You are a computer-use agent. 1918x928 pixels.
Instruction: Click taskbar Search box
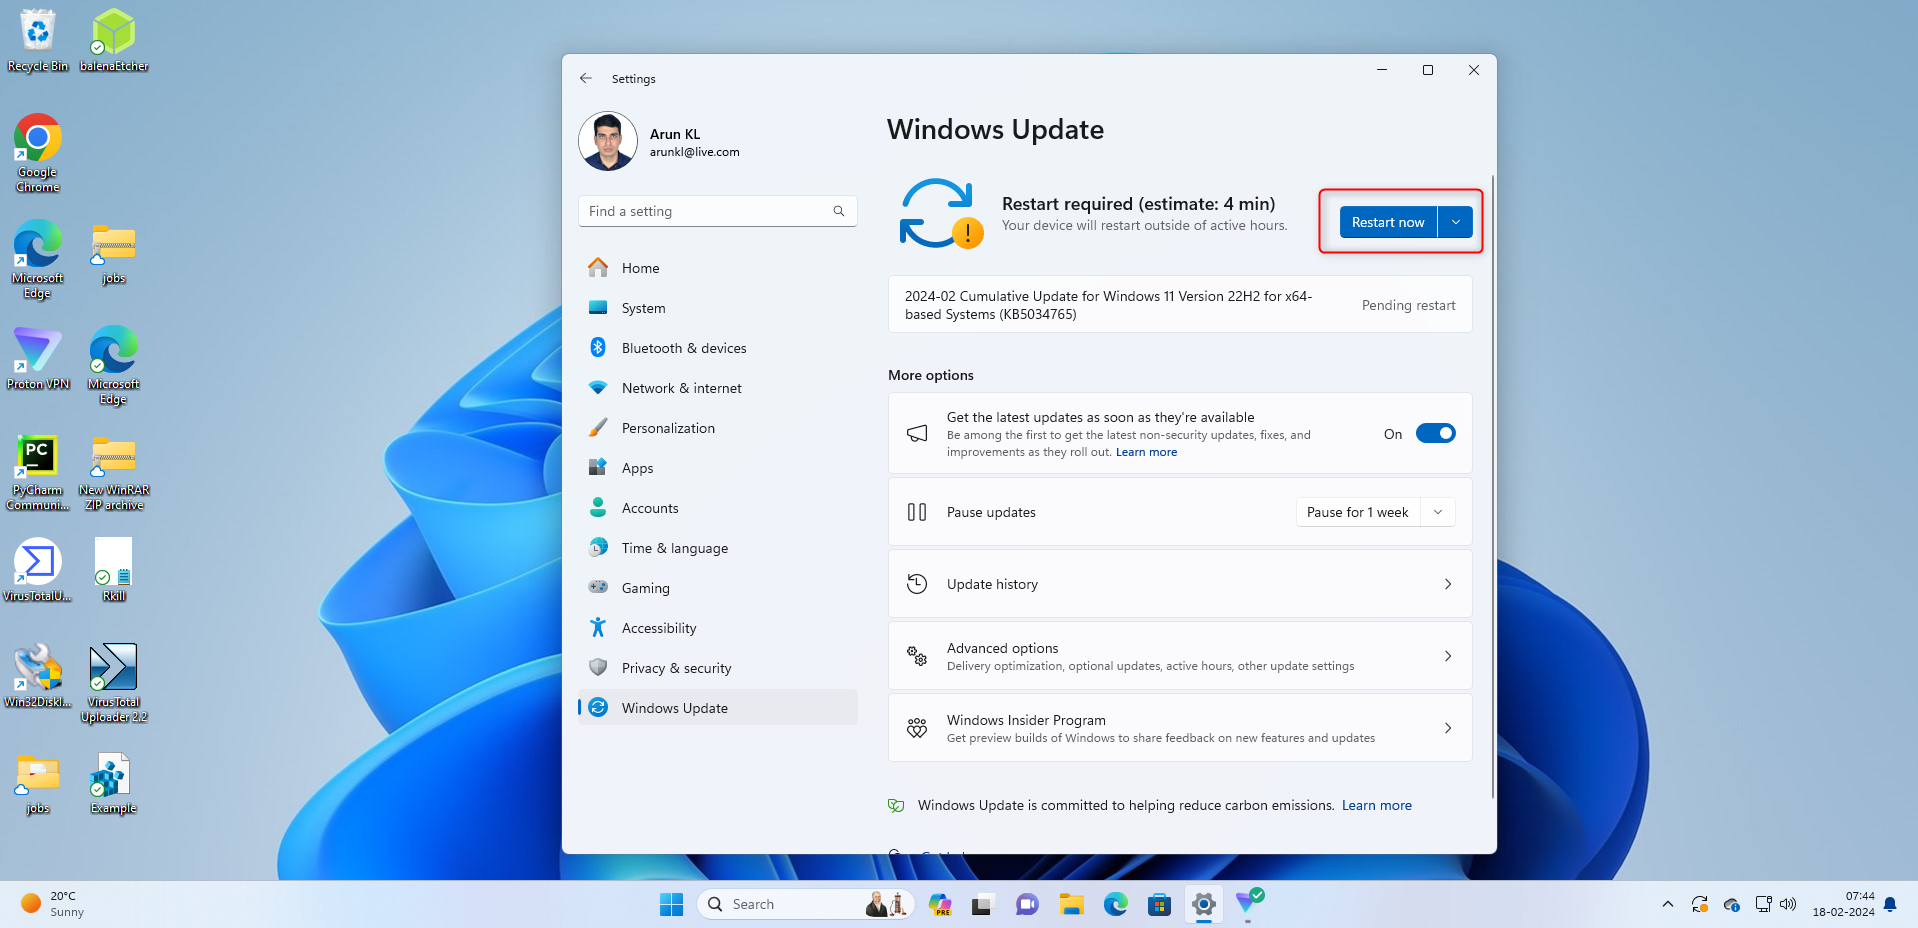point(805,904)
